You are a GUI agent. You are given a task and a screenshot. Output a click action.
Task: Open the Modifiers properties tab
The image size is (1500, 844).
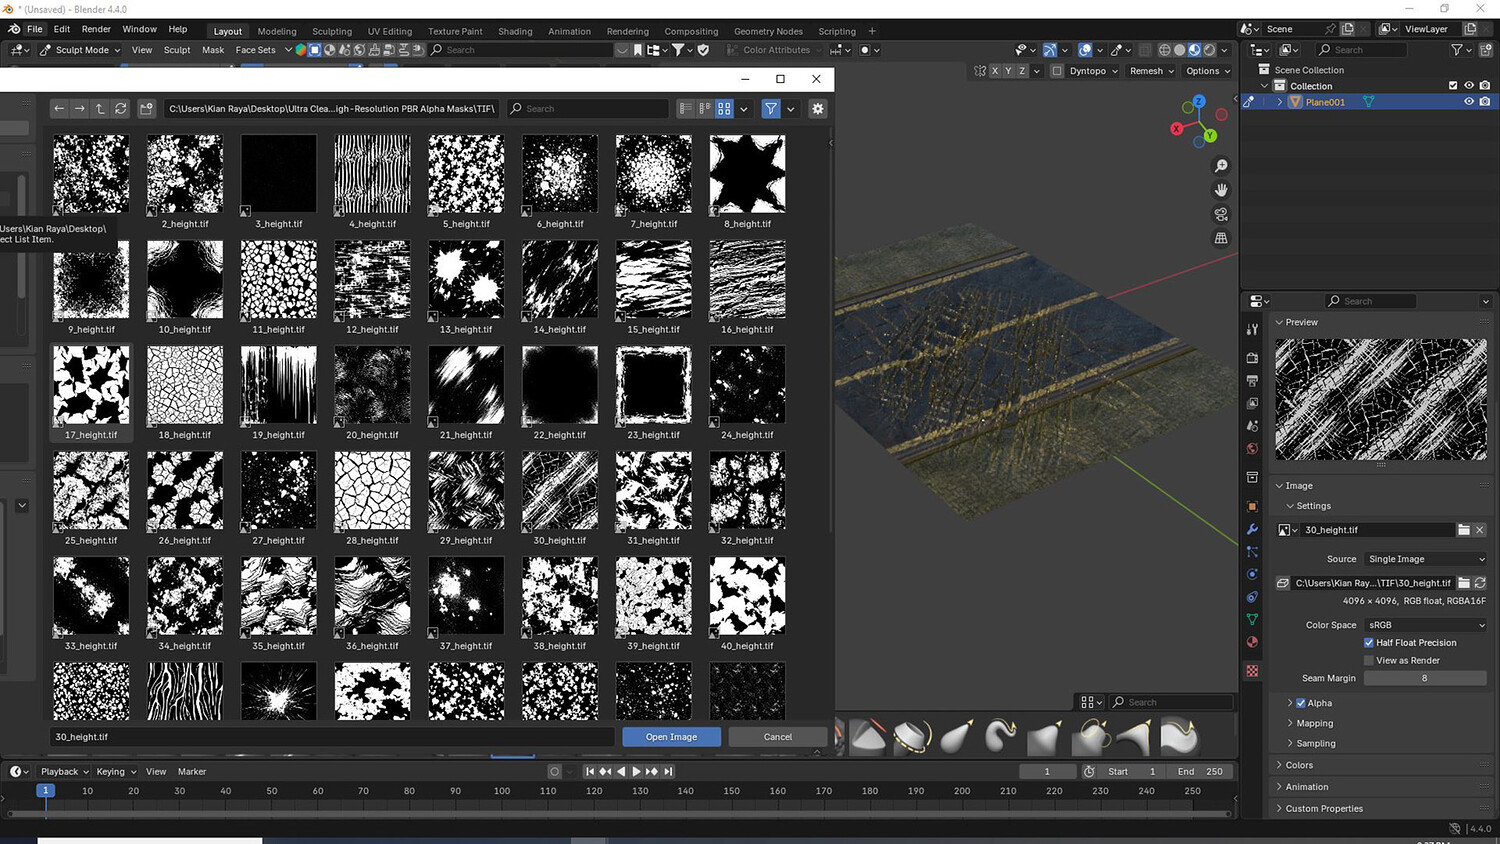1252,529
